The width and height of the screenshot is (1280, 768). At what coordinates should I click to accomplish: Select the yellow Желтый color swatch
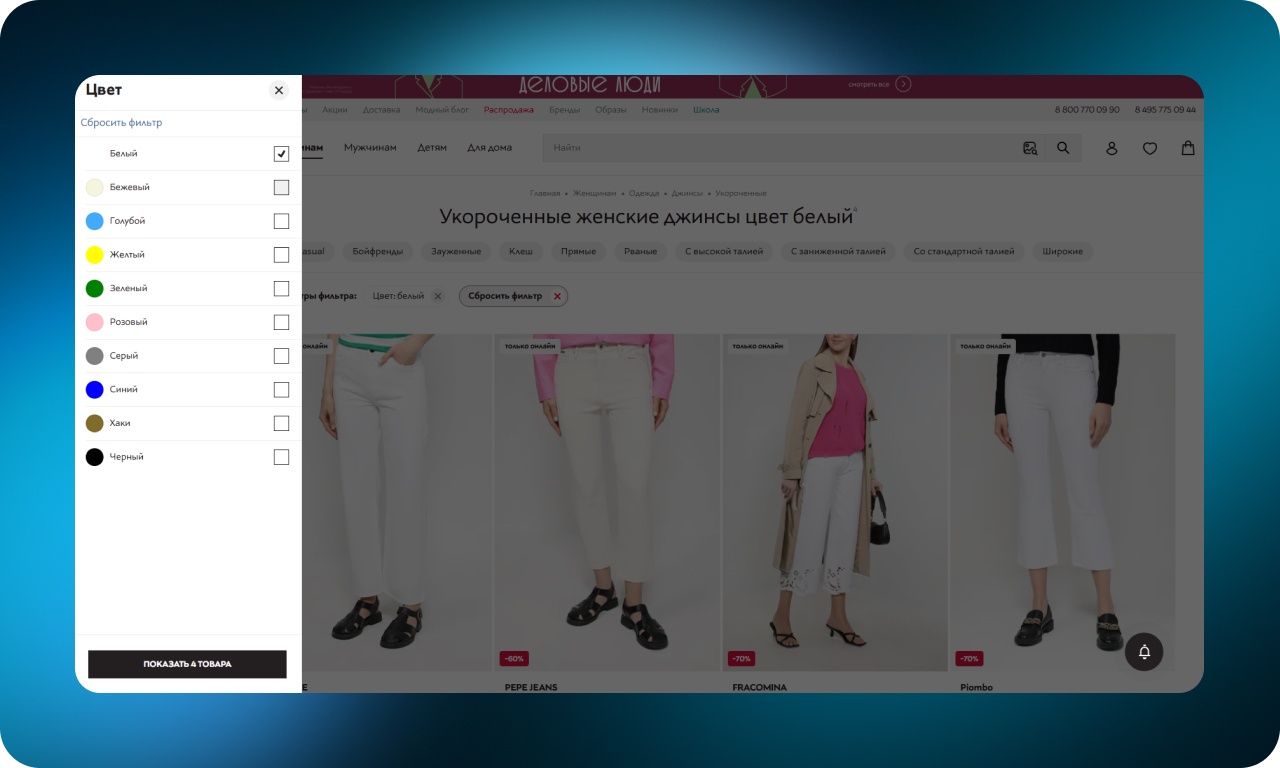point(95,255)
